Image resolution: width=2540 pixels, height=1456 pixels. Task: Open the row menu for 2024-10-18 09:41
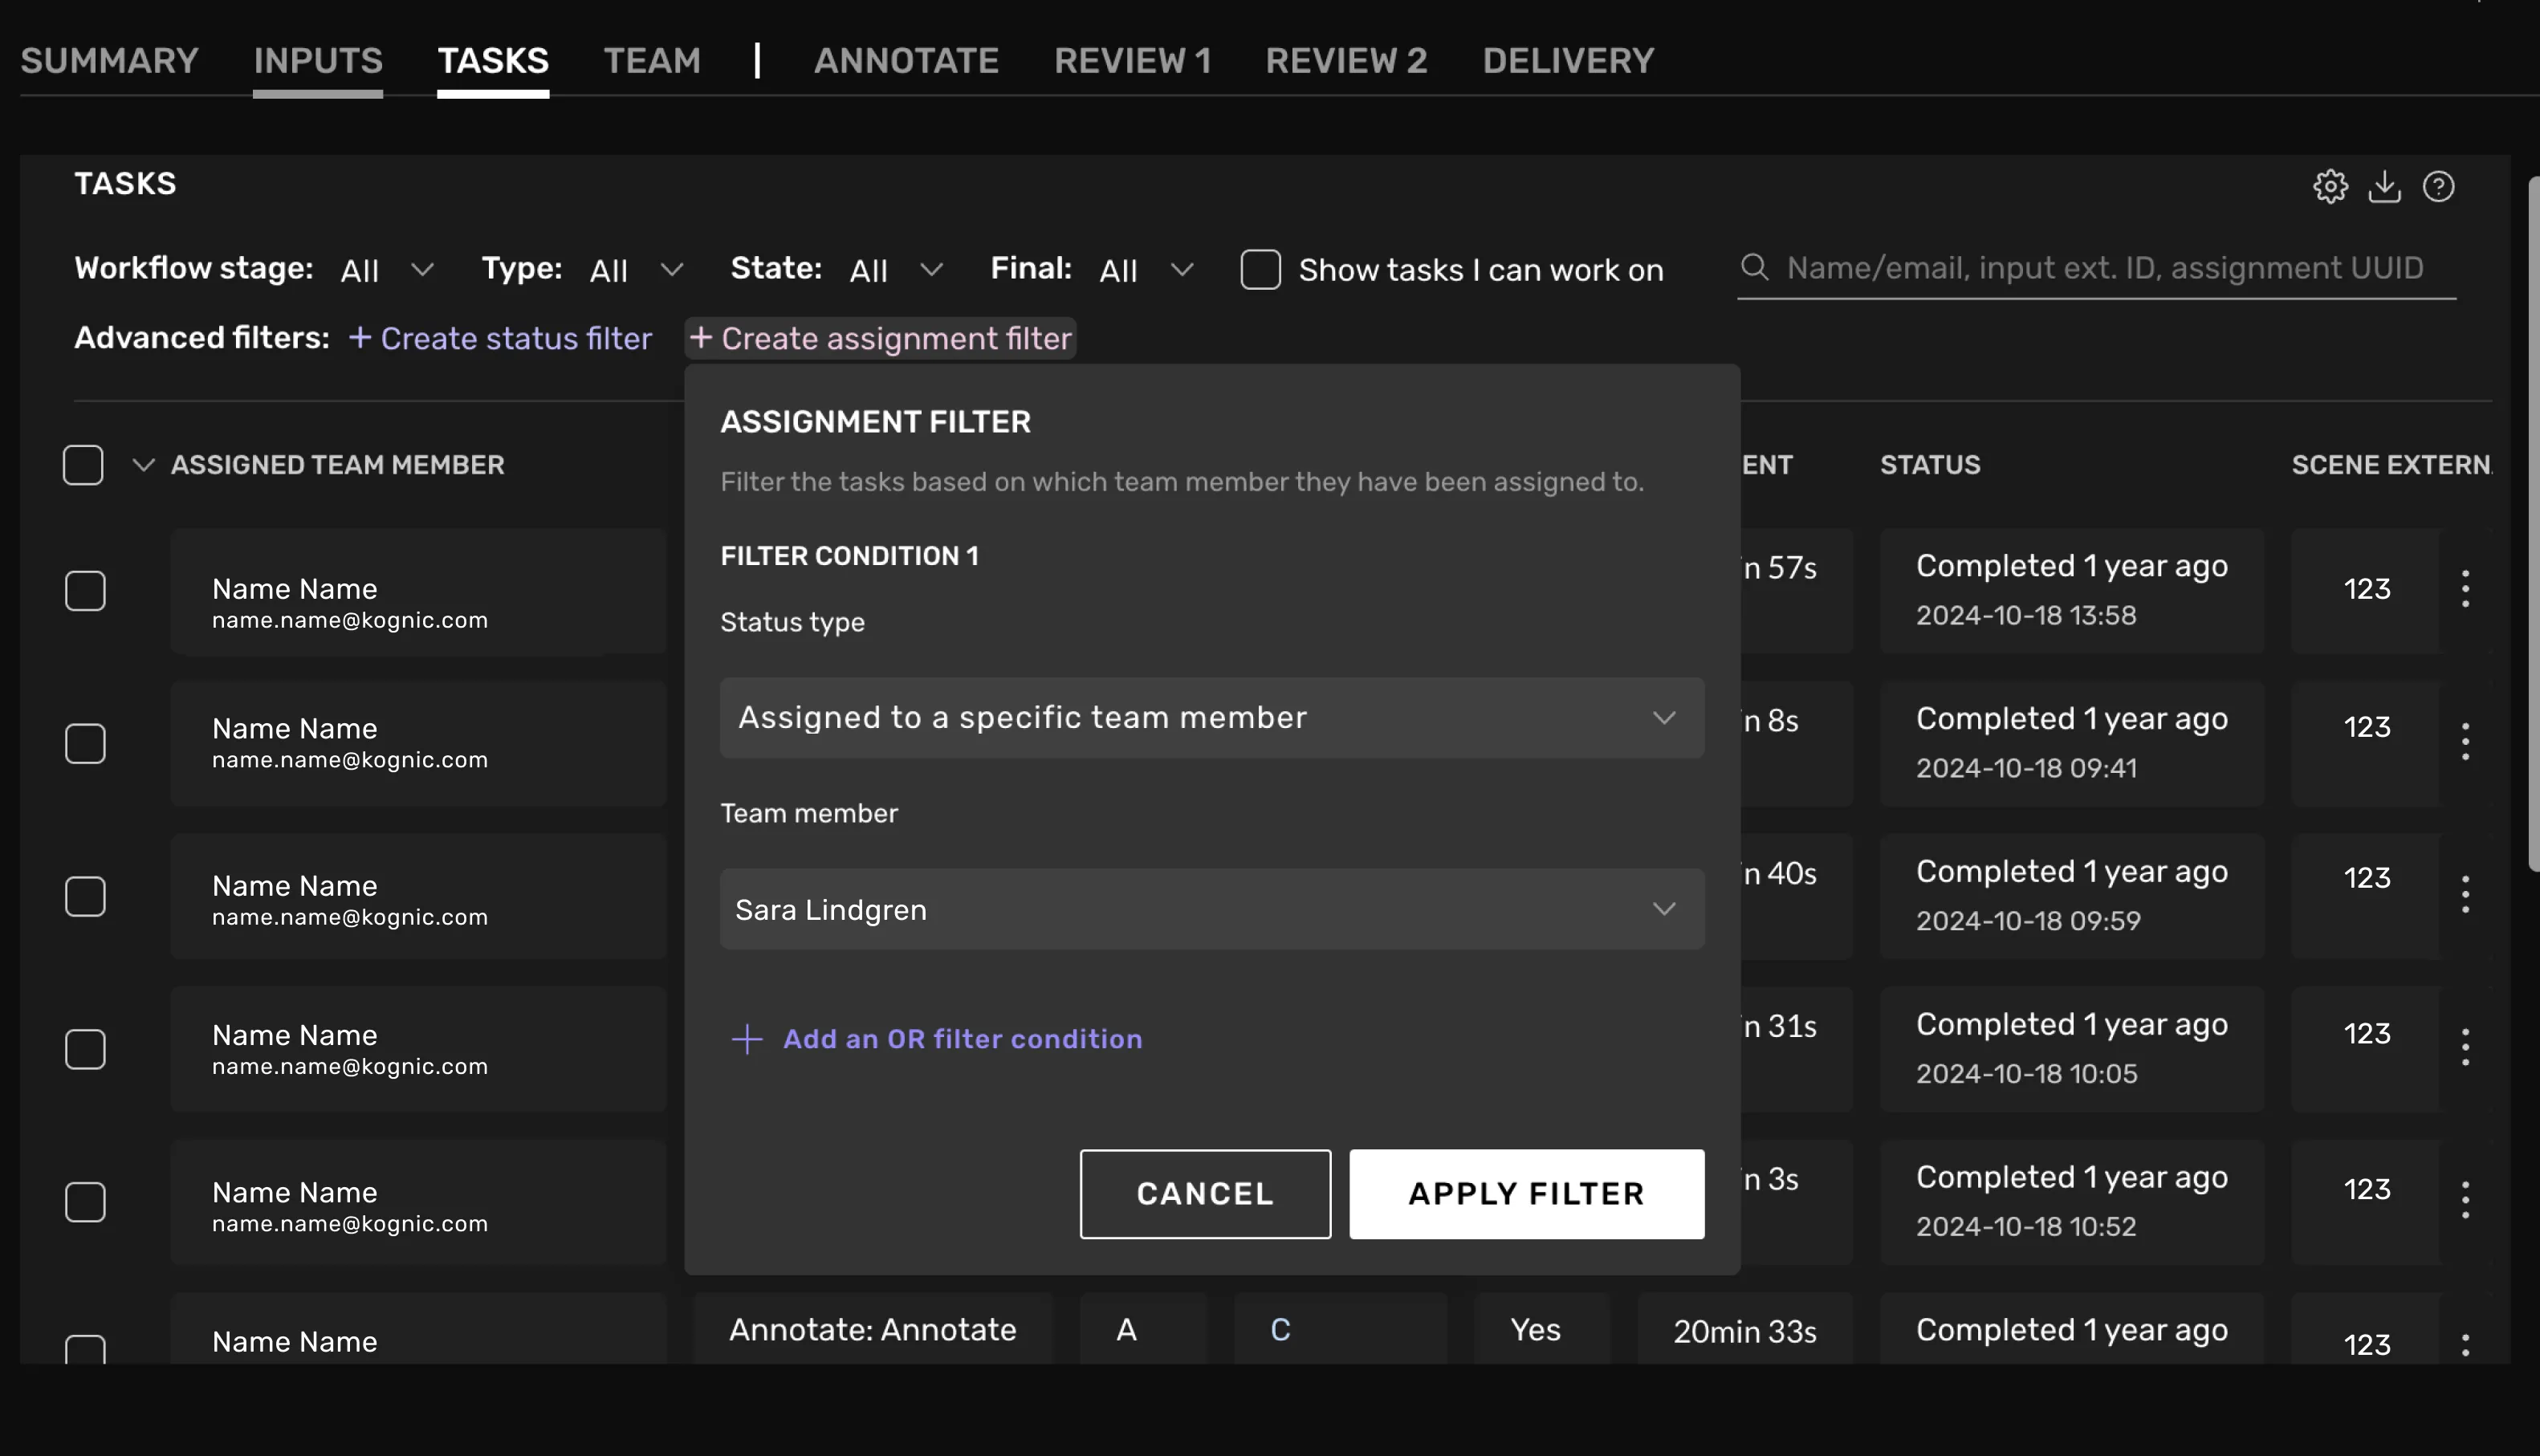pyautogui.click(x=2465, y=742)
